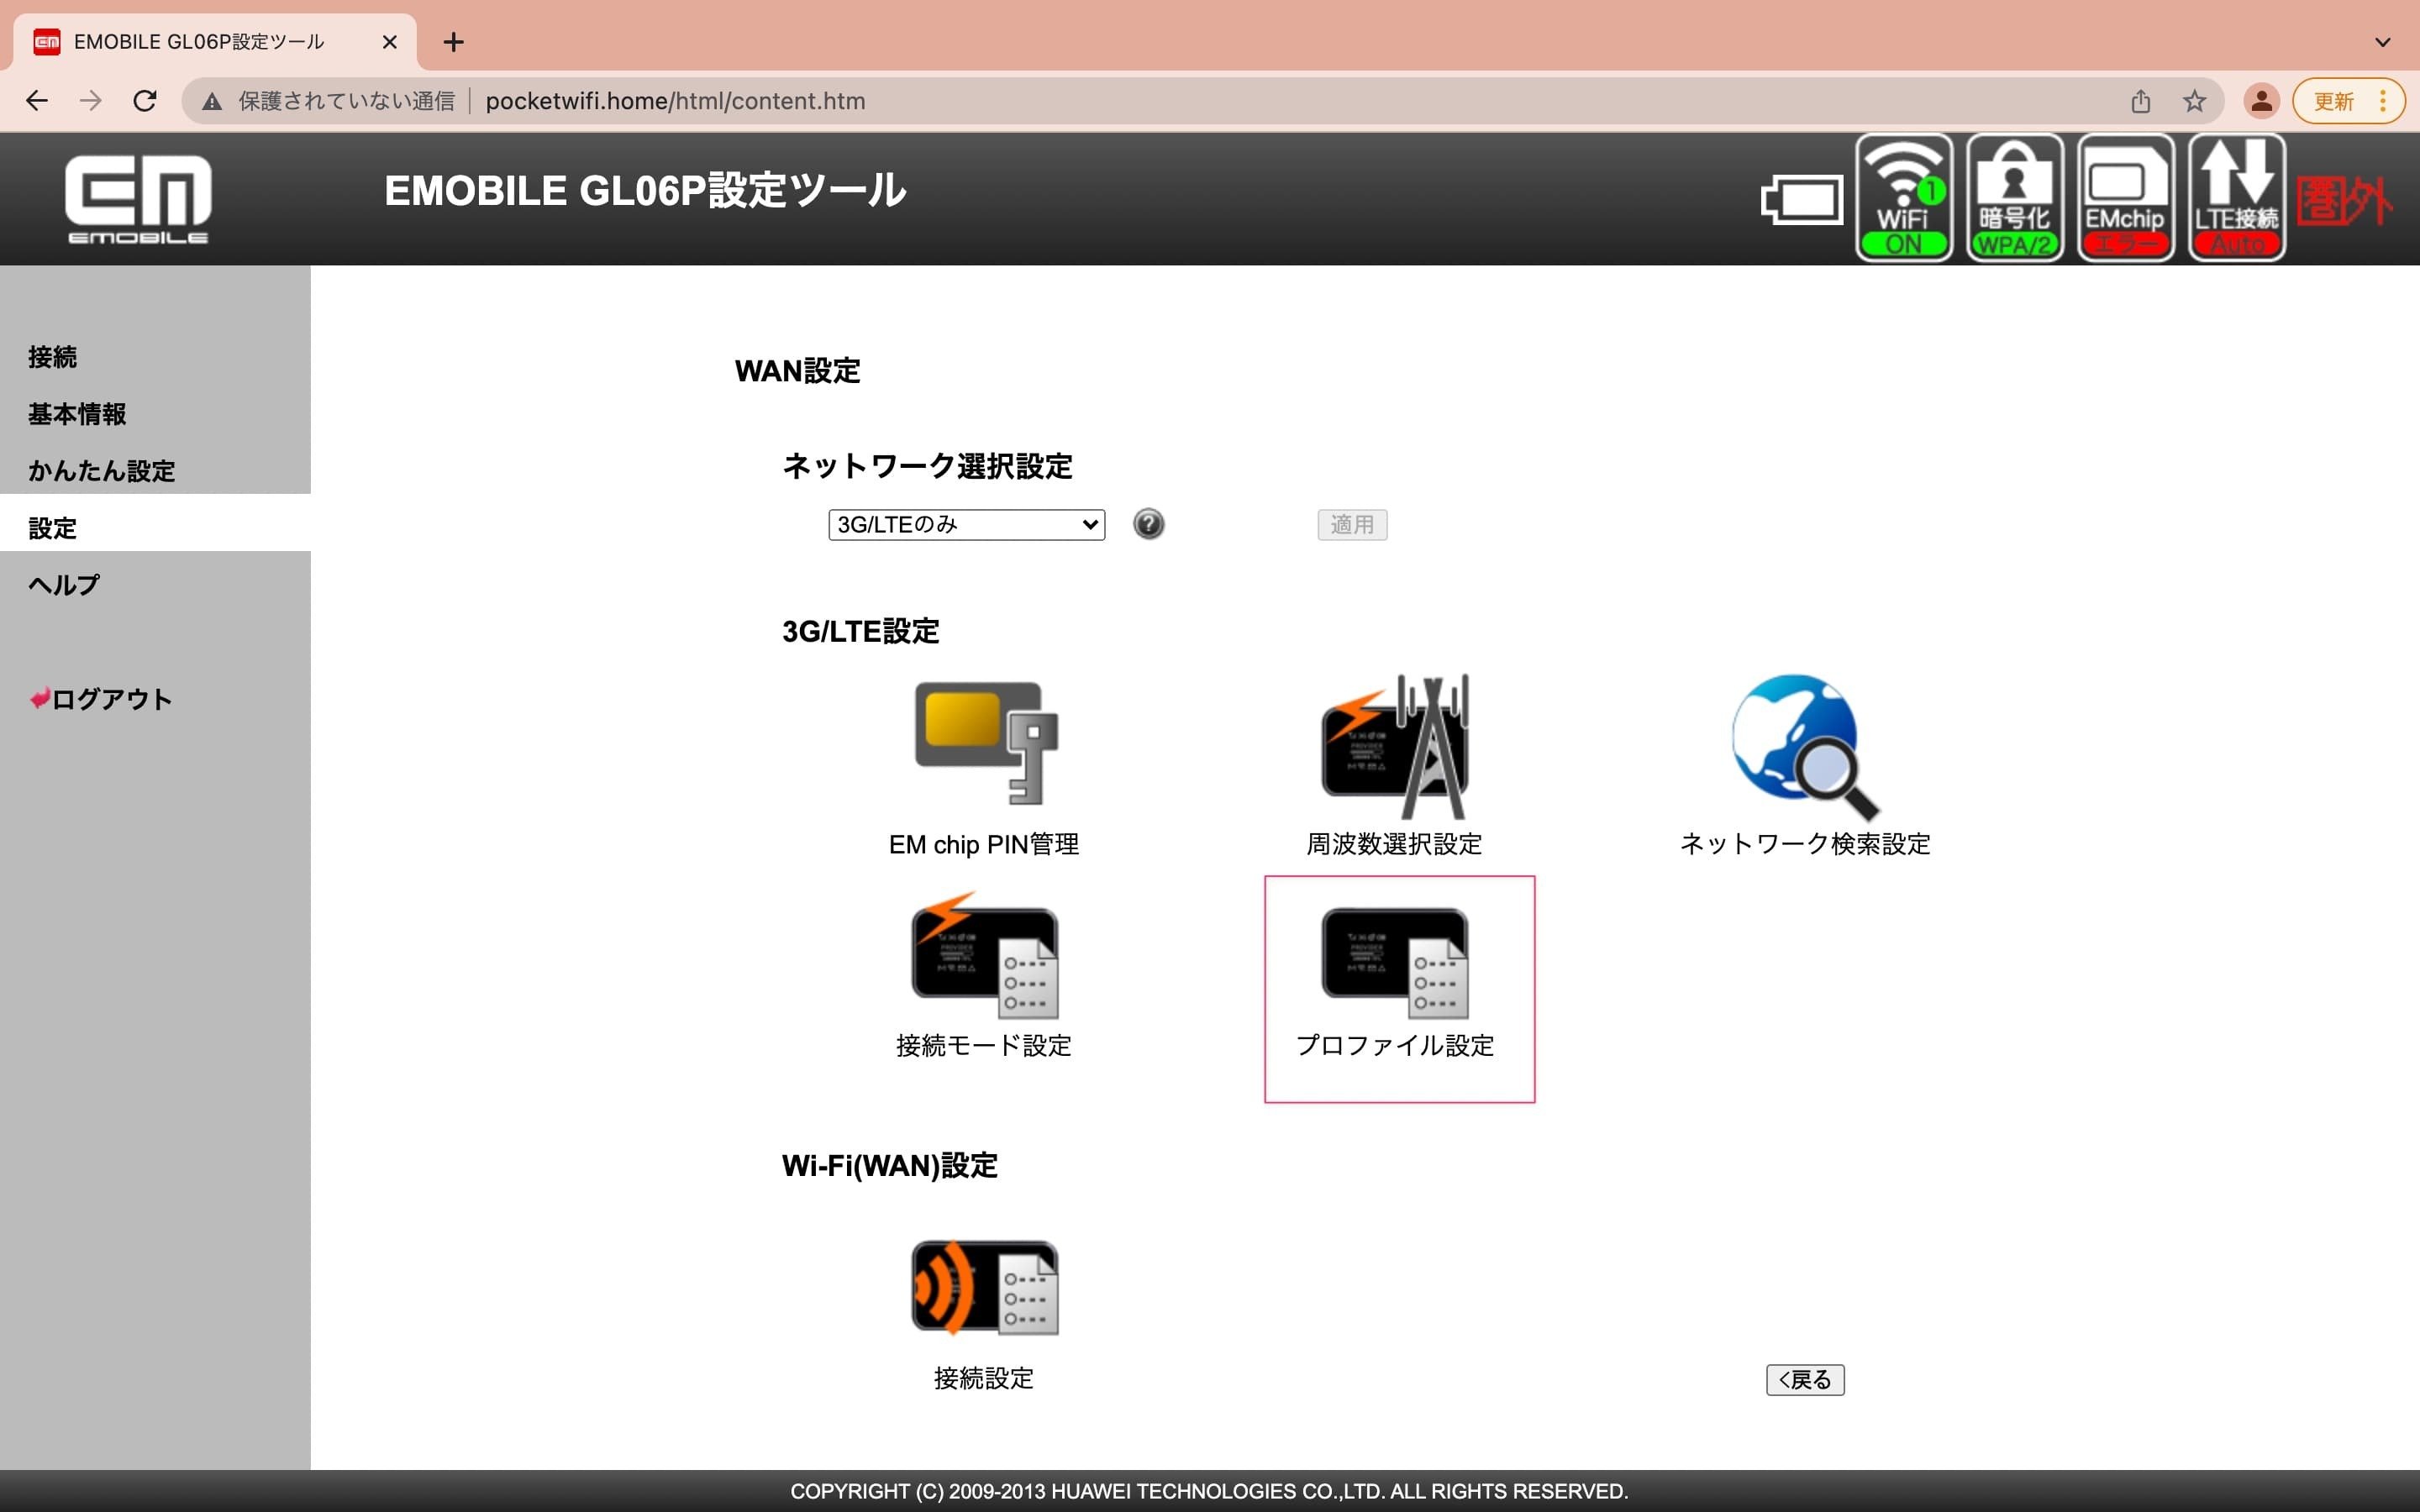Screen dimensions: 2420x1512
Task: Click the <戻る button
Action: (1805, 1380)
